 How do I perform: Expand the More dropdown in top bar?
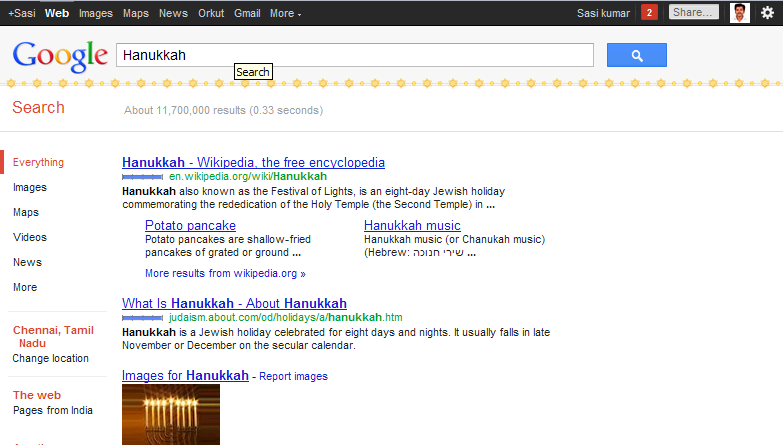[x=286, y=13]
